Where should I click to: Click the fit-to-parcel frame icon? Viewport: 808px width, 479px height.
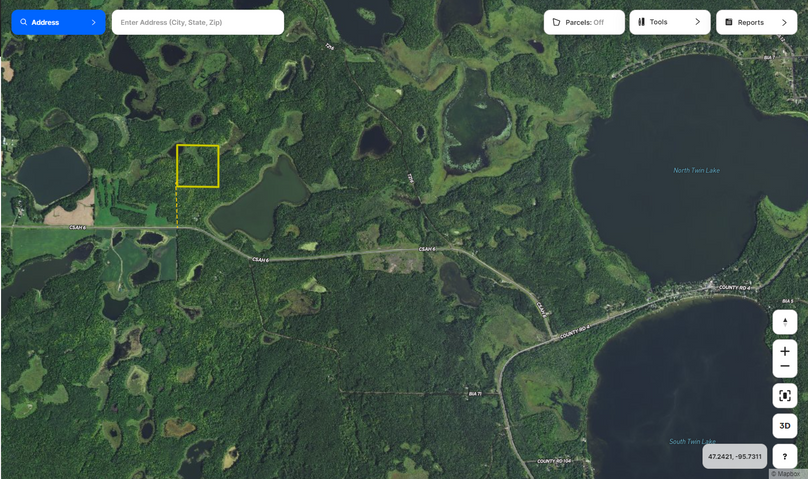785,396
